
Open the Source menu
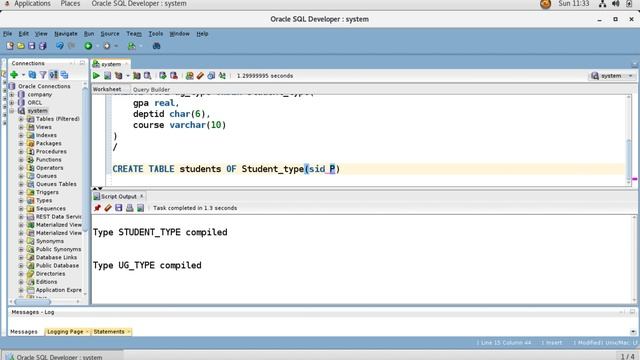(110, 33)
